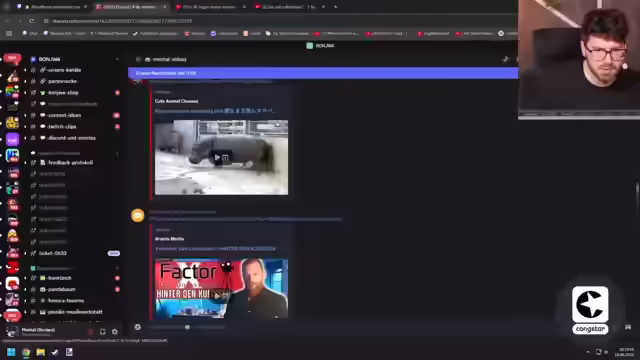Expand the BONJWA server dropdown header
The image size is (640, 360).
(76, 59)
